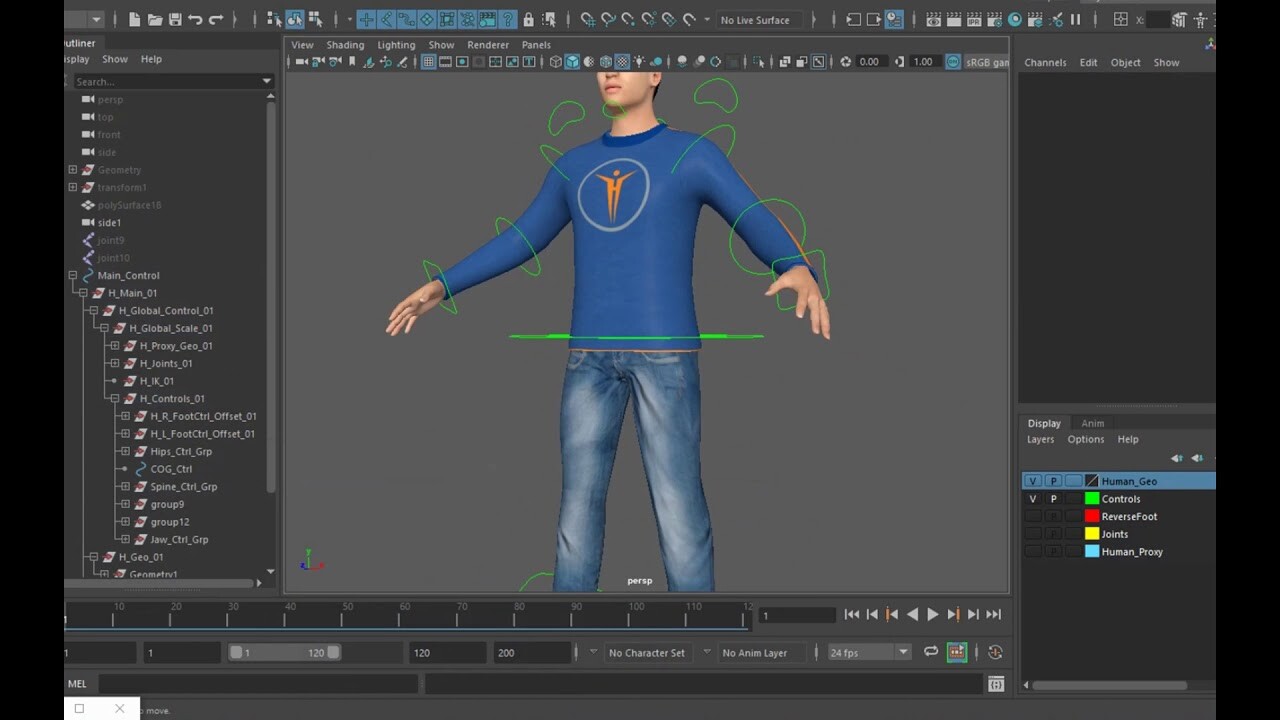Toggle visibility of Controls layer

click(1033, 499)
